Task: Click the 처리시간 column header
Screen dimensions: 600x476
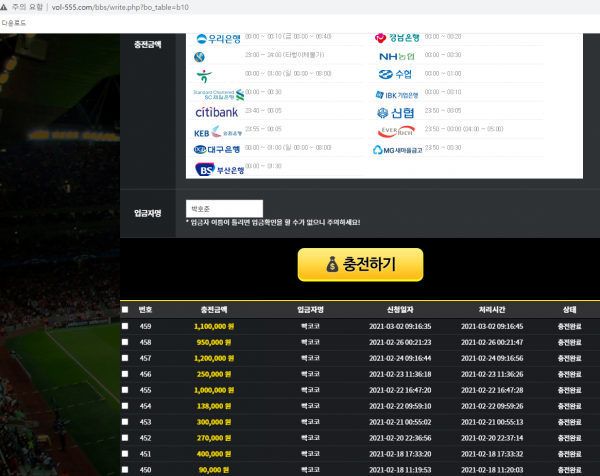Action: [x=492, y=310]
